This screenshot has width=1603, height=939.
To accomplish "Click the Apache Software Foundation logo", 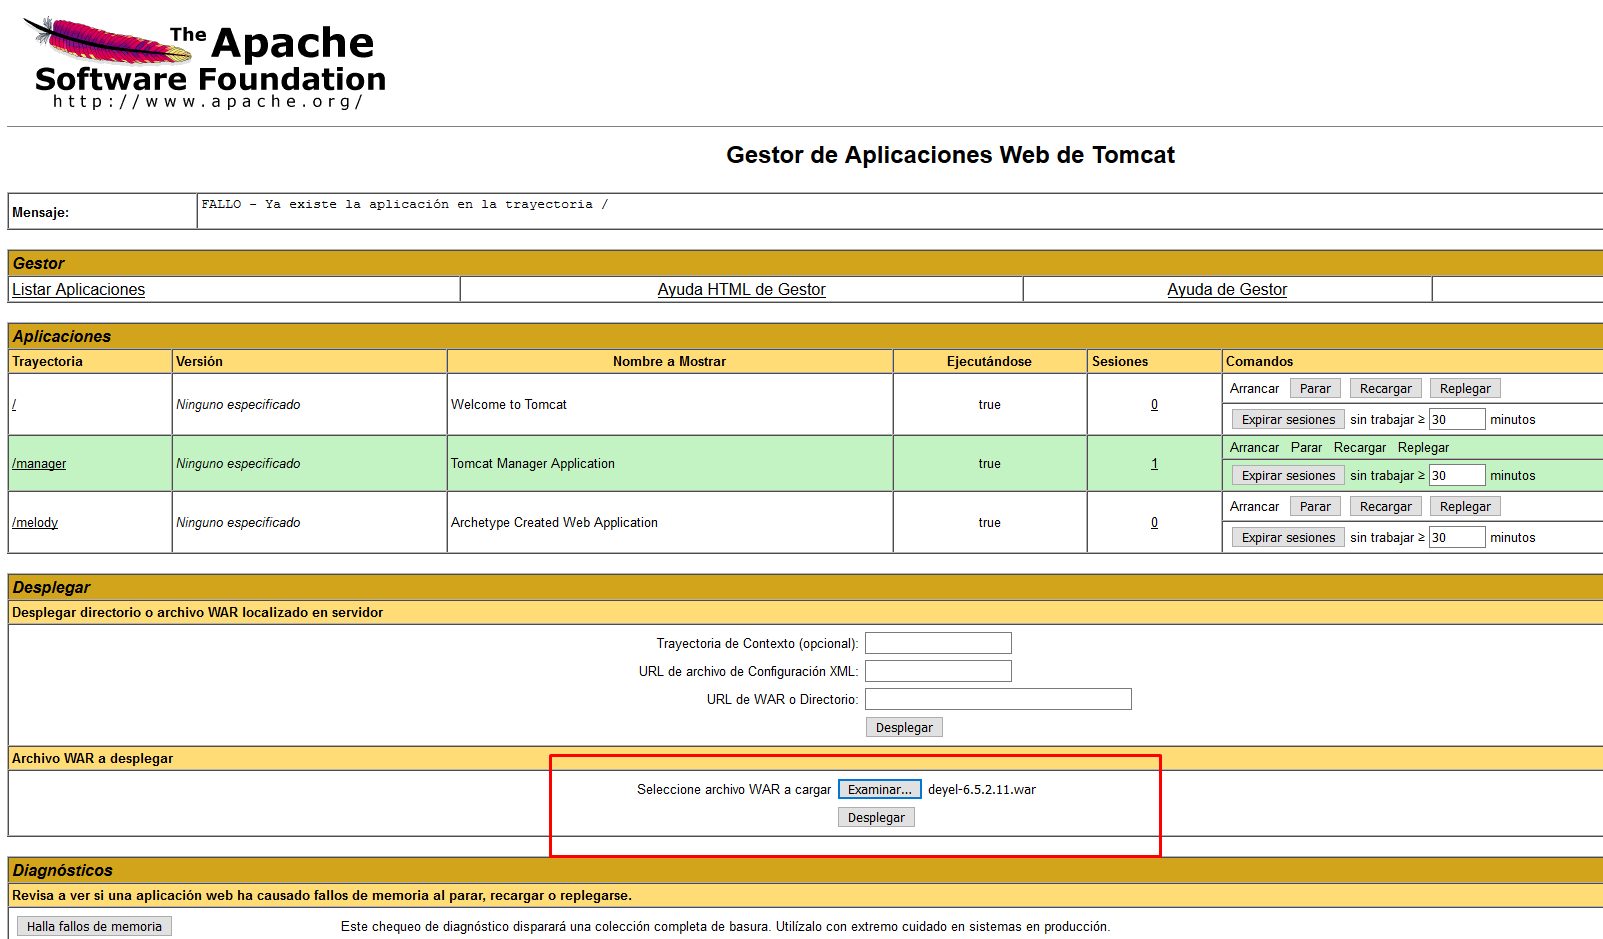I will click(x=205, y=63).
